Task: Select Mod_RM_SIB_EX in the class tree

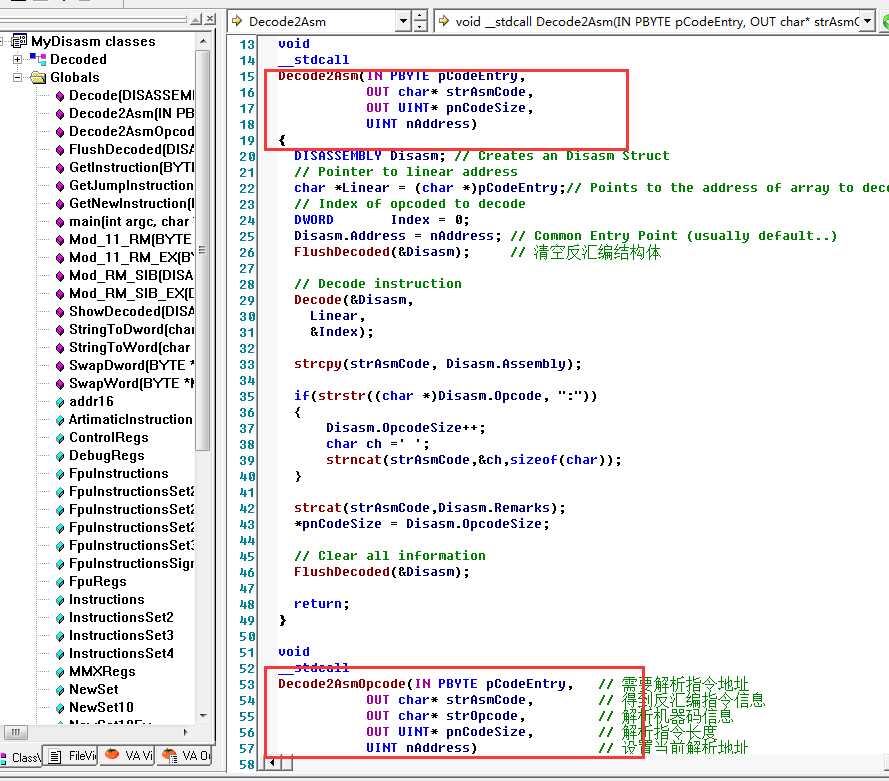Action: tap(131, 294)
